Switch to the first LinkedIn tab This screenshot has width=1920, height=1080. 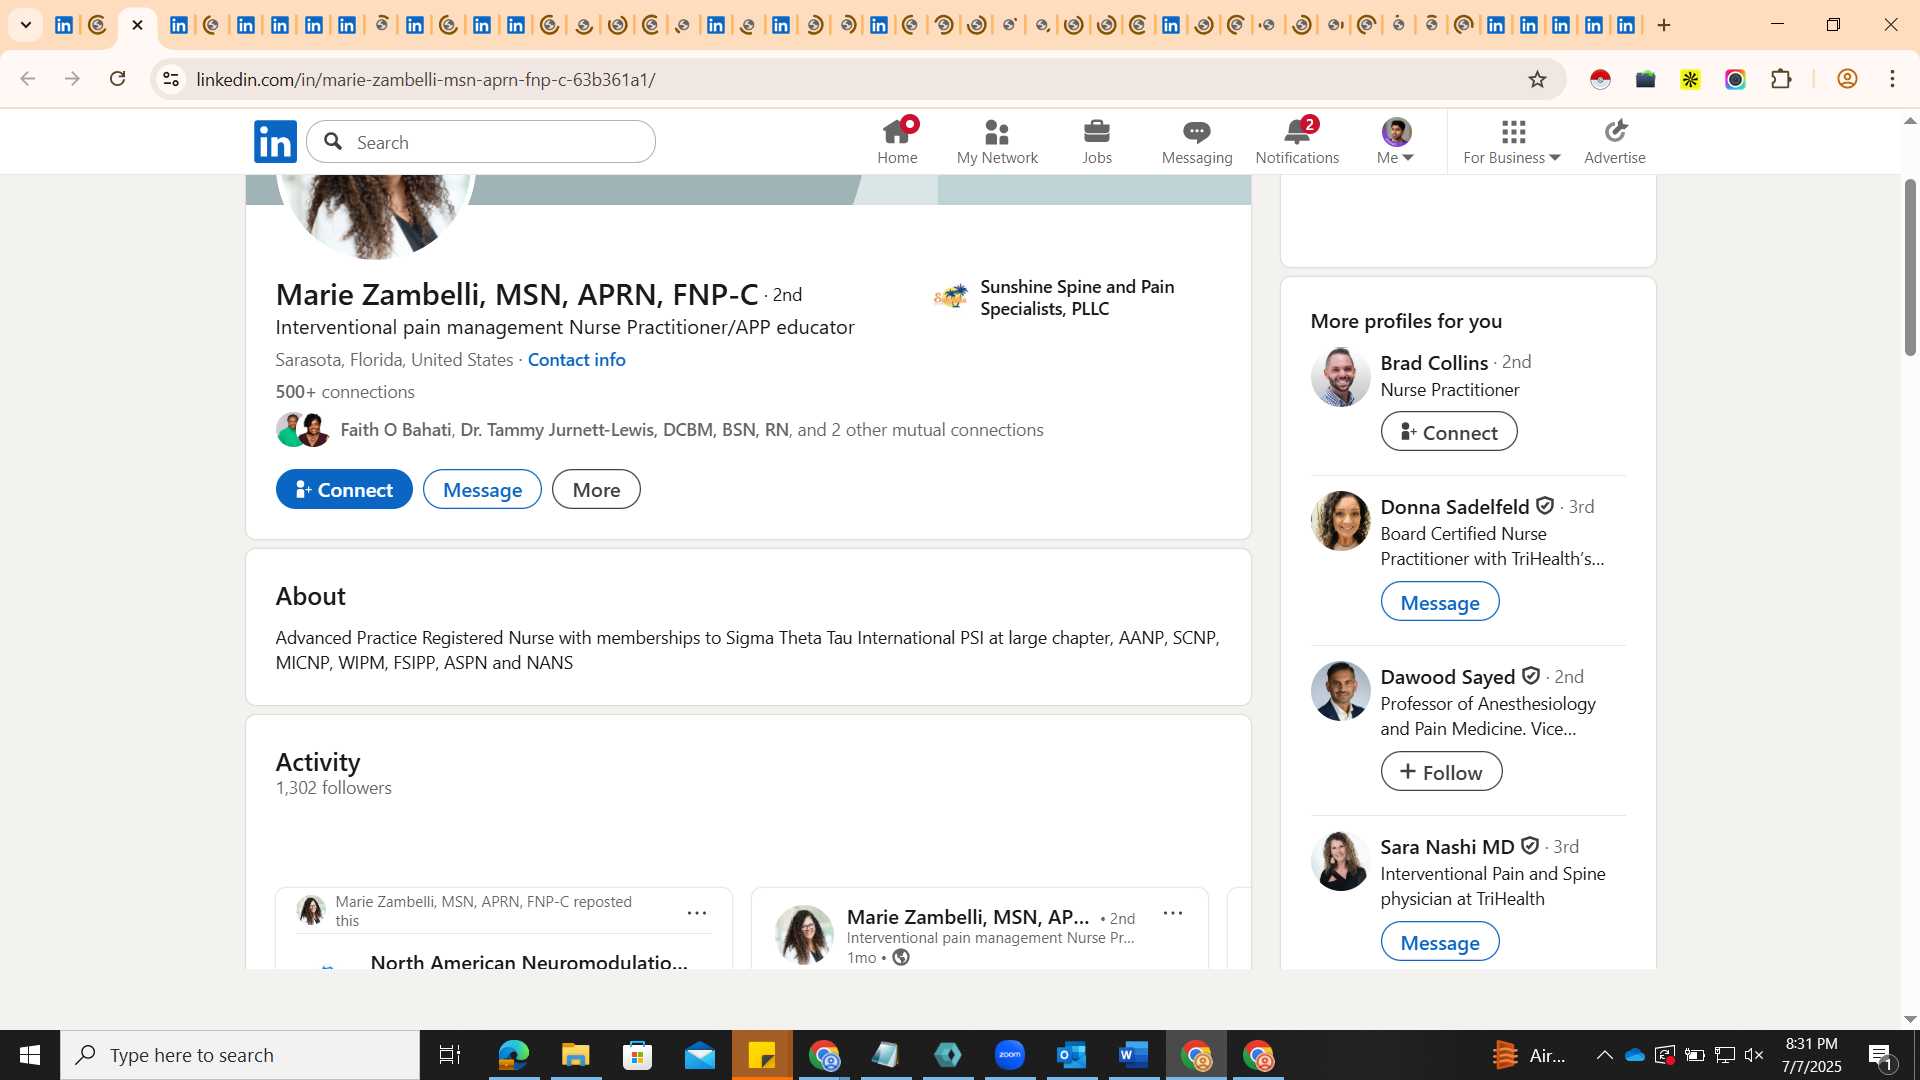click(x=64, y=25)
